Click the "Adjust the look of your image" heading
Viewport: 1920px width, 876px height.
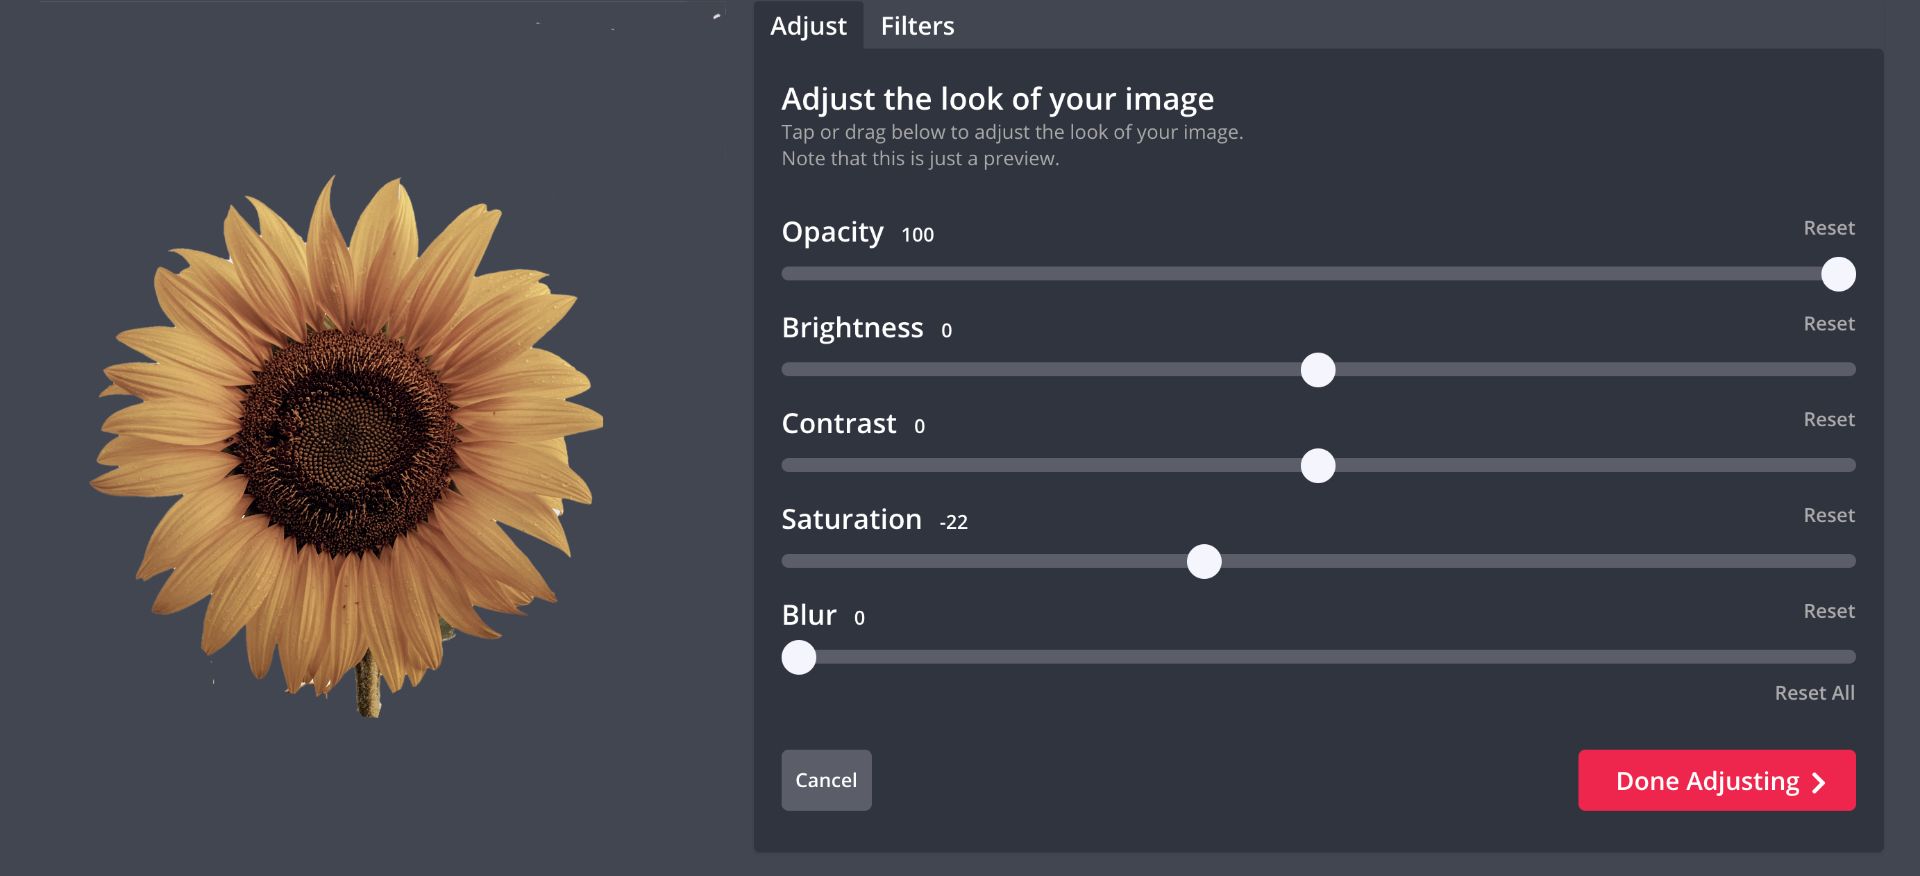pos(997,99)
